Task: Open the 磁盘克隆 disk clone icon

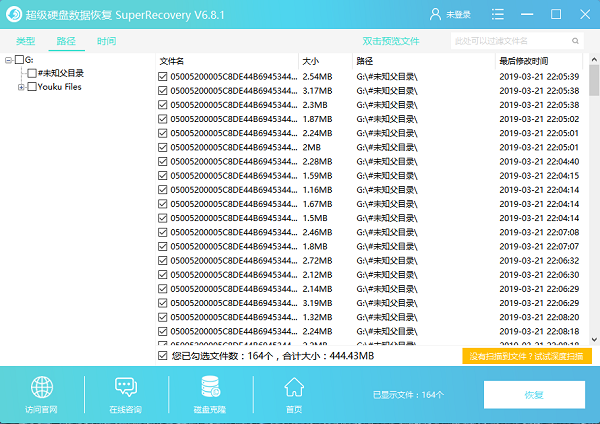Action: 210,387
